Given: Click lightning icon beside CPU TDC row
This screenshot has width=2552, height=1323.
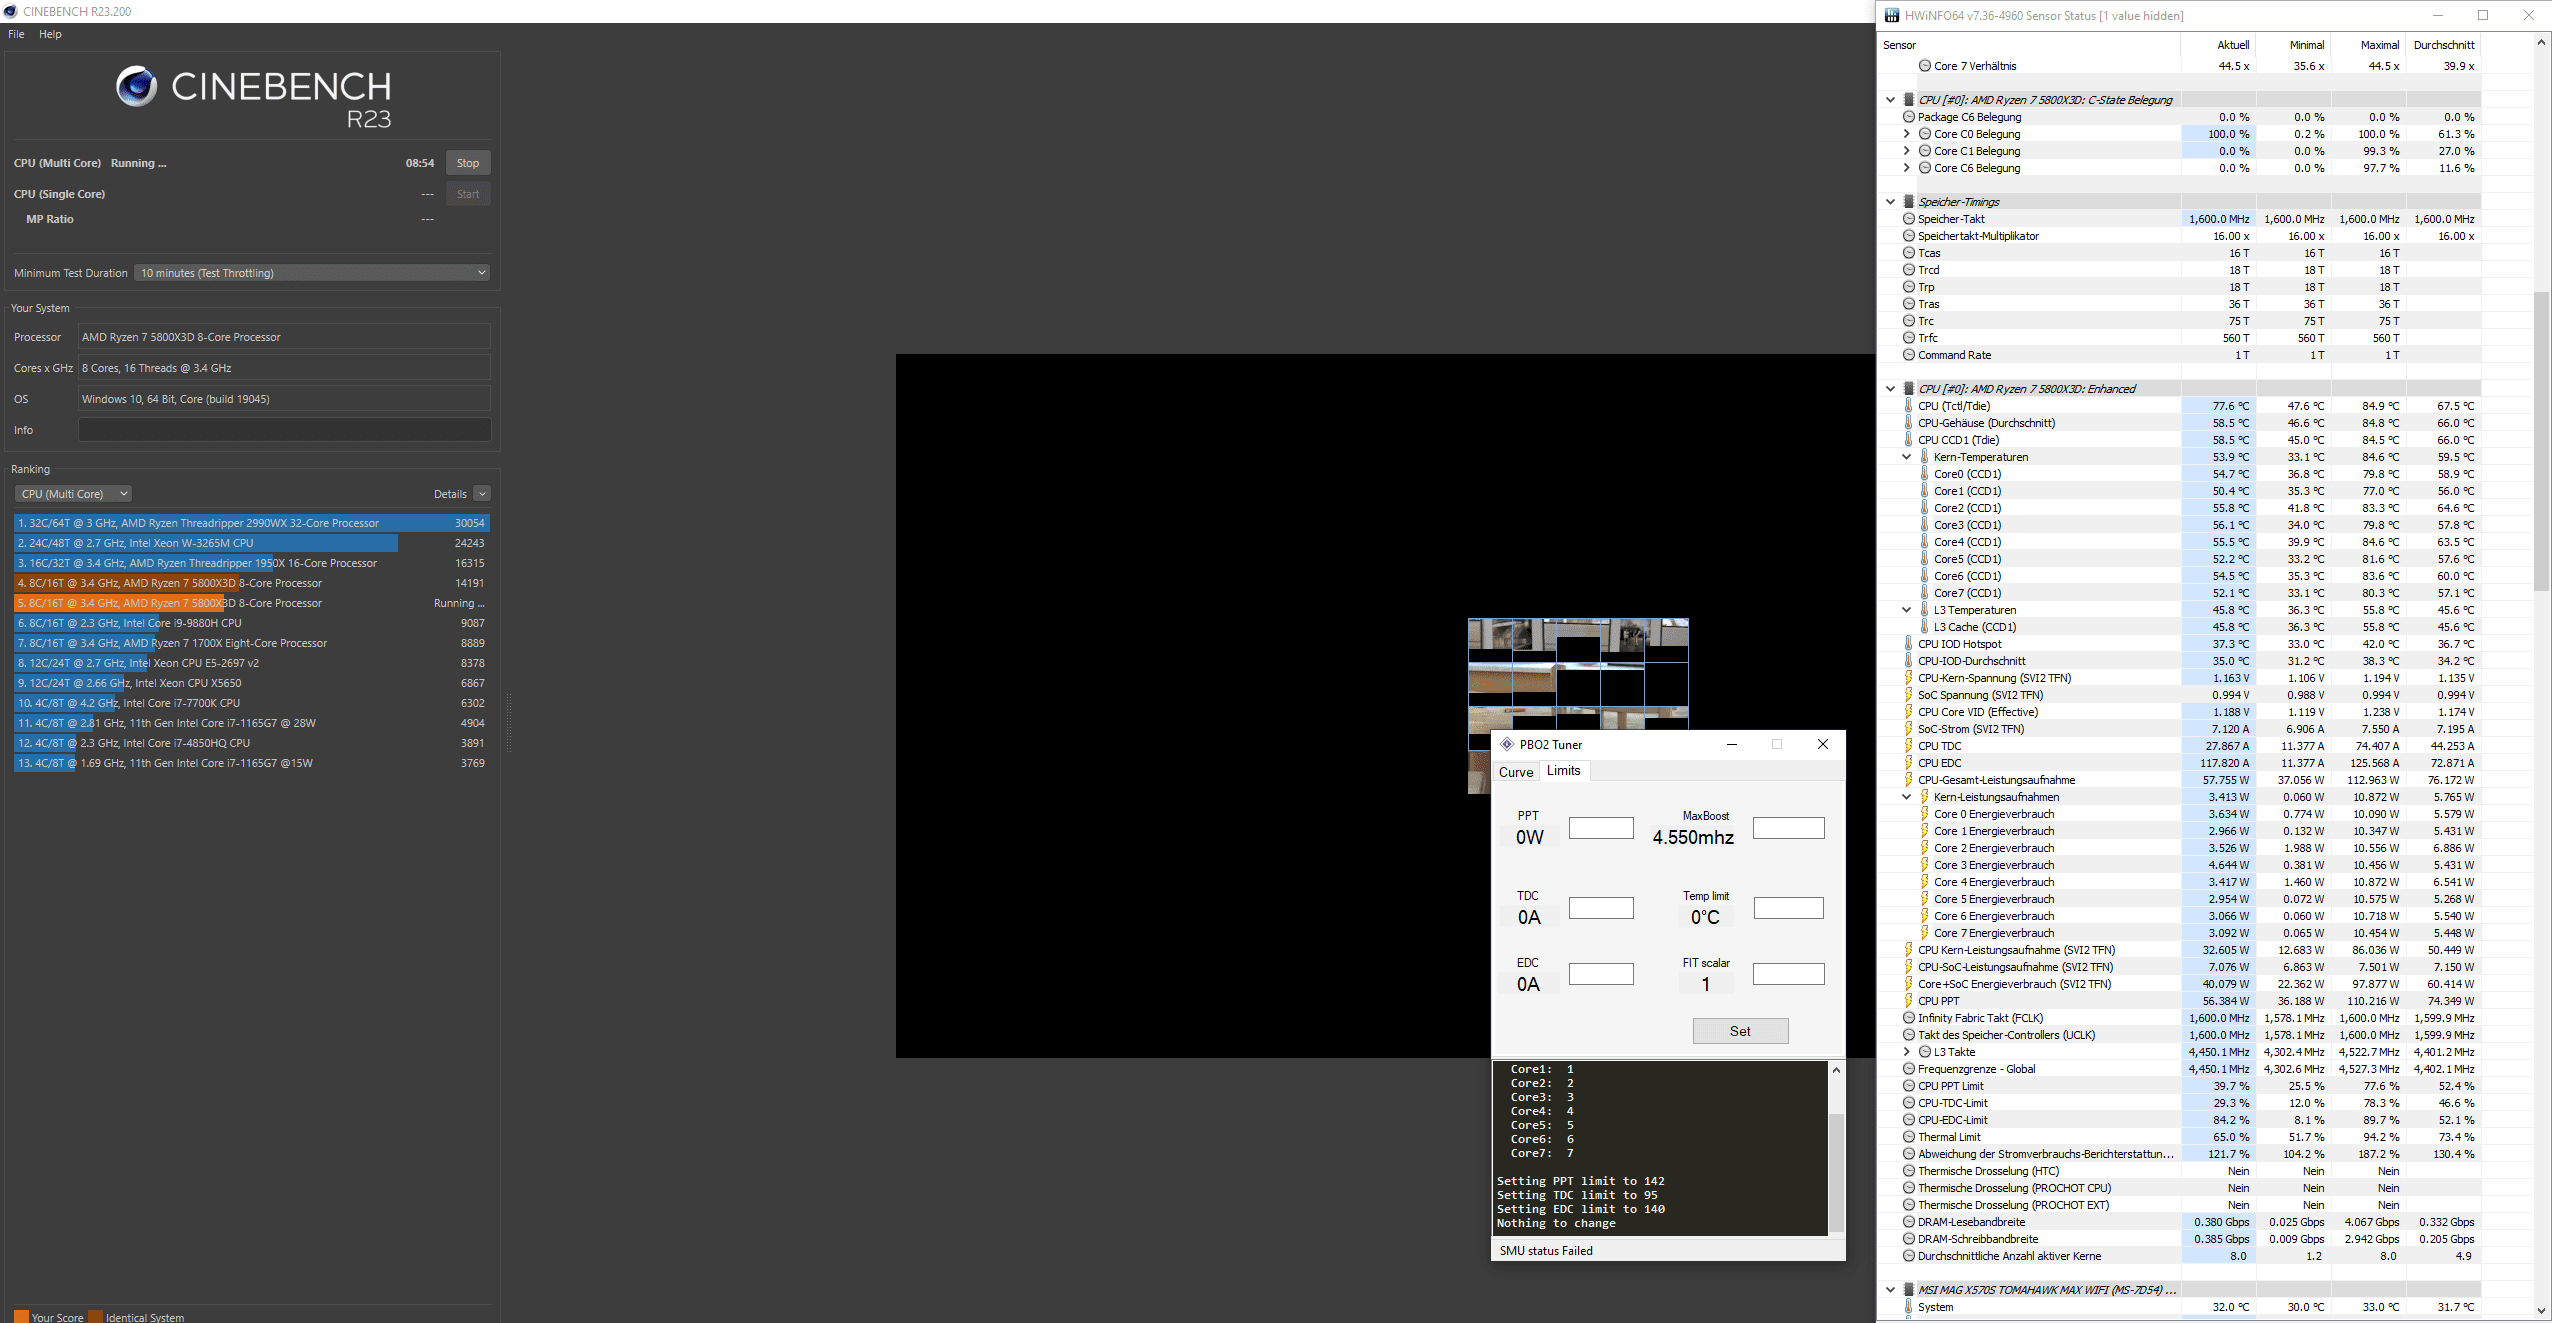Looking at the screenshot, I should pyautogui.click(x=1909, y=746).
